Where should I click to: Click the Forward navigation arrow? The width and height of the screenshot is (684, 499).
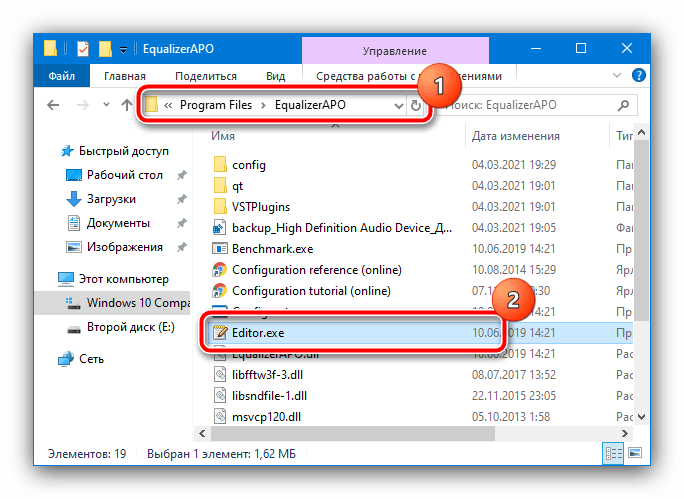[82, 105]
